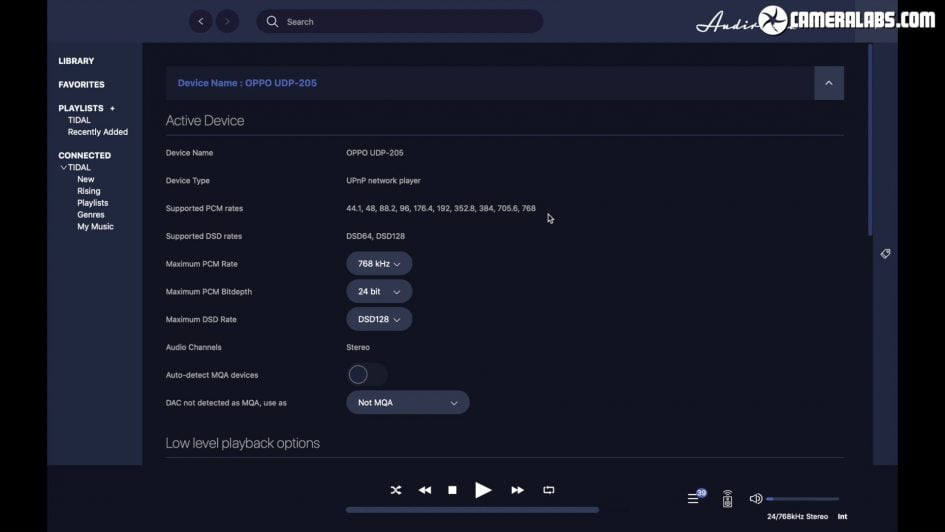This screenshot has width=945, height=532.
Task: Skip to the next track
Action: tap(517, 490)
